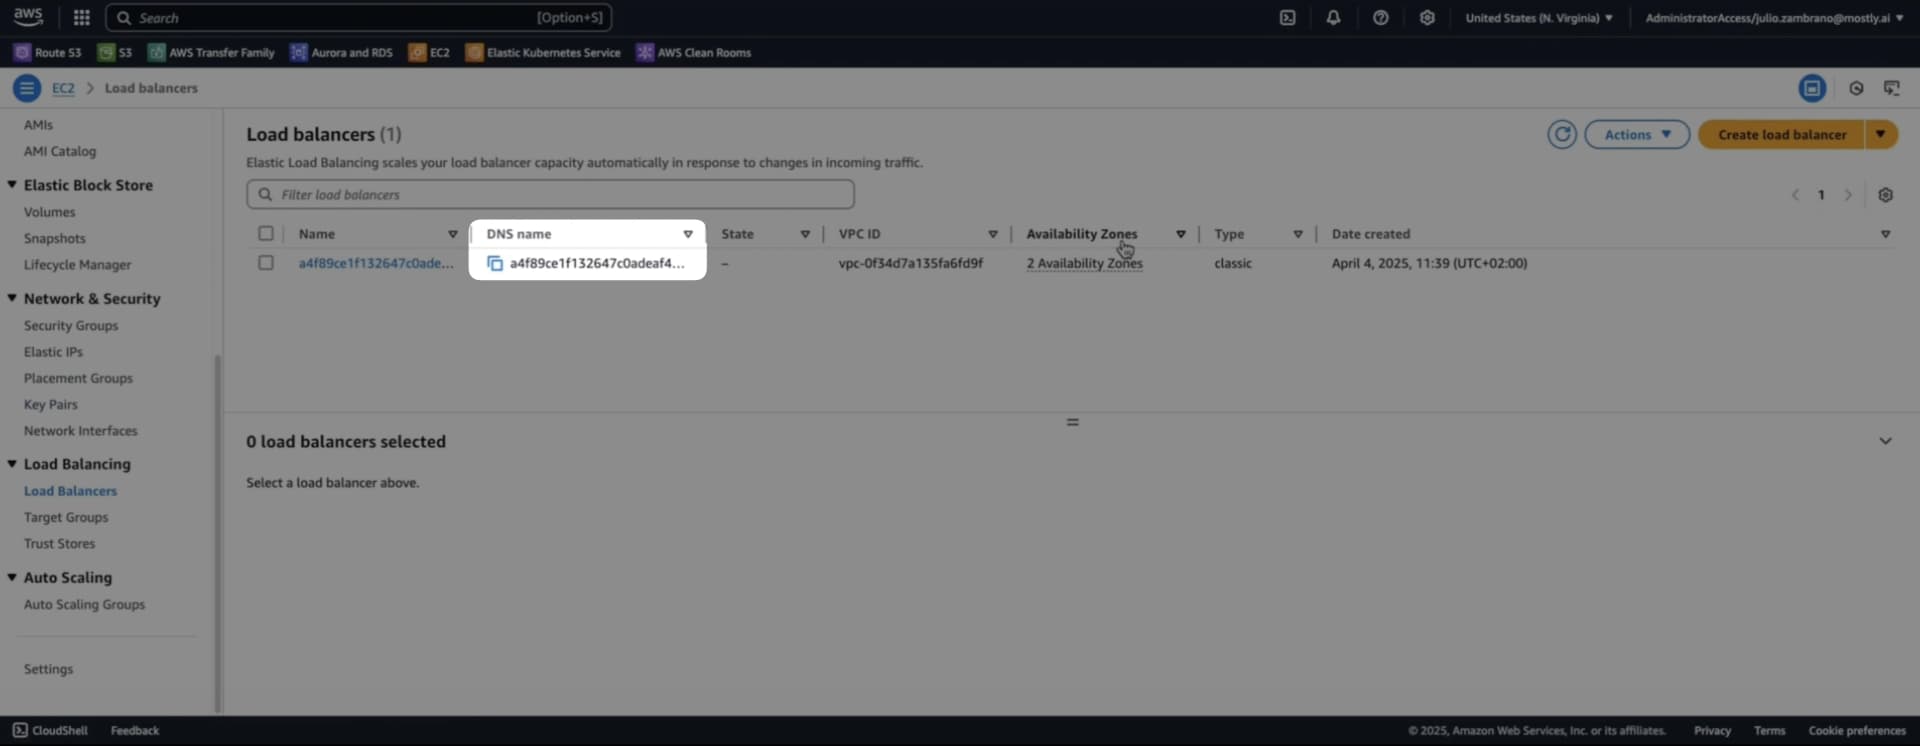1920x746 pixels.
Task: Open Aurora and RDS shortcut
Action: pyautogui.click(x=341, y=53)
